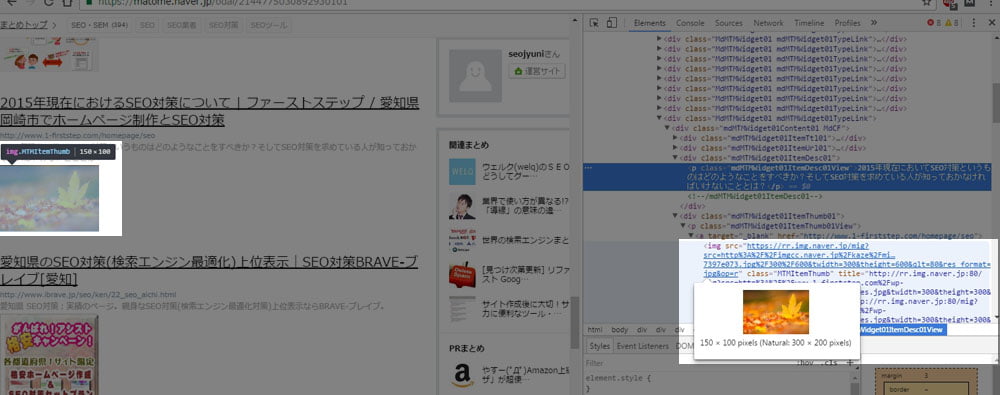Show more DevTools tabs via double chevron

coord(874,23)
